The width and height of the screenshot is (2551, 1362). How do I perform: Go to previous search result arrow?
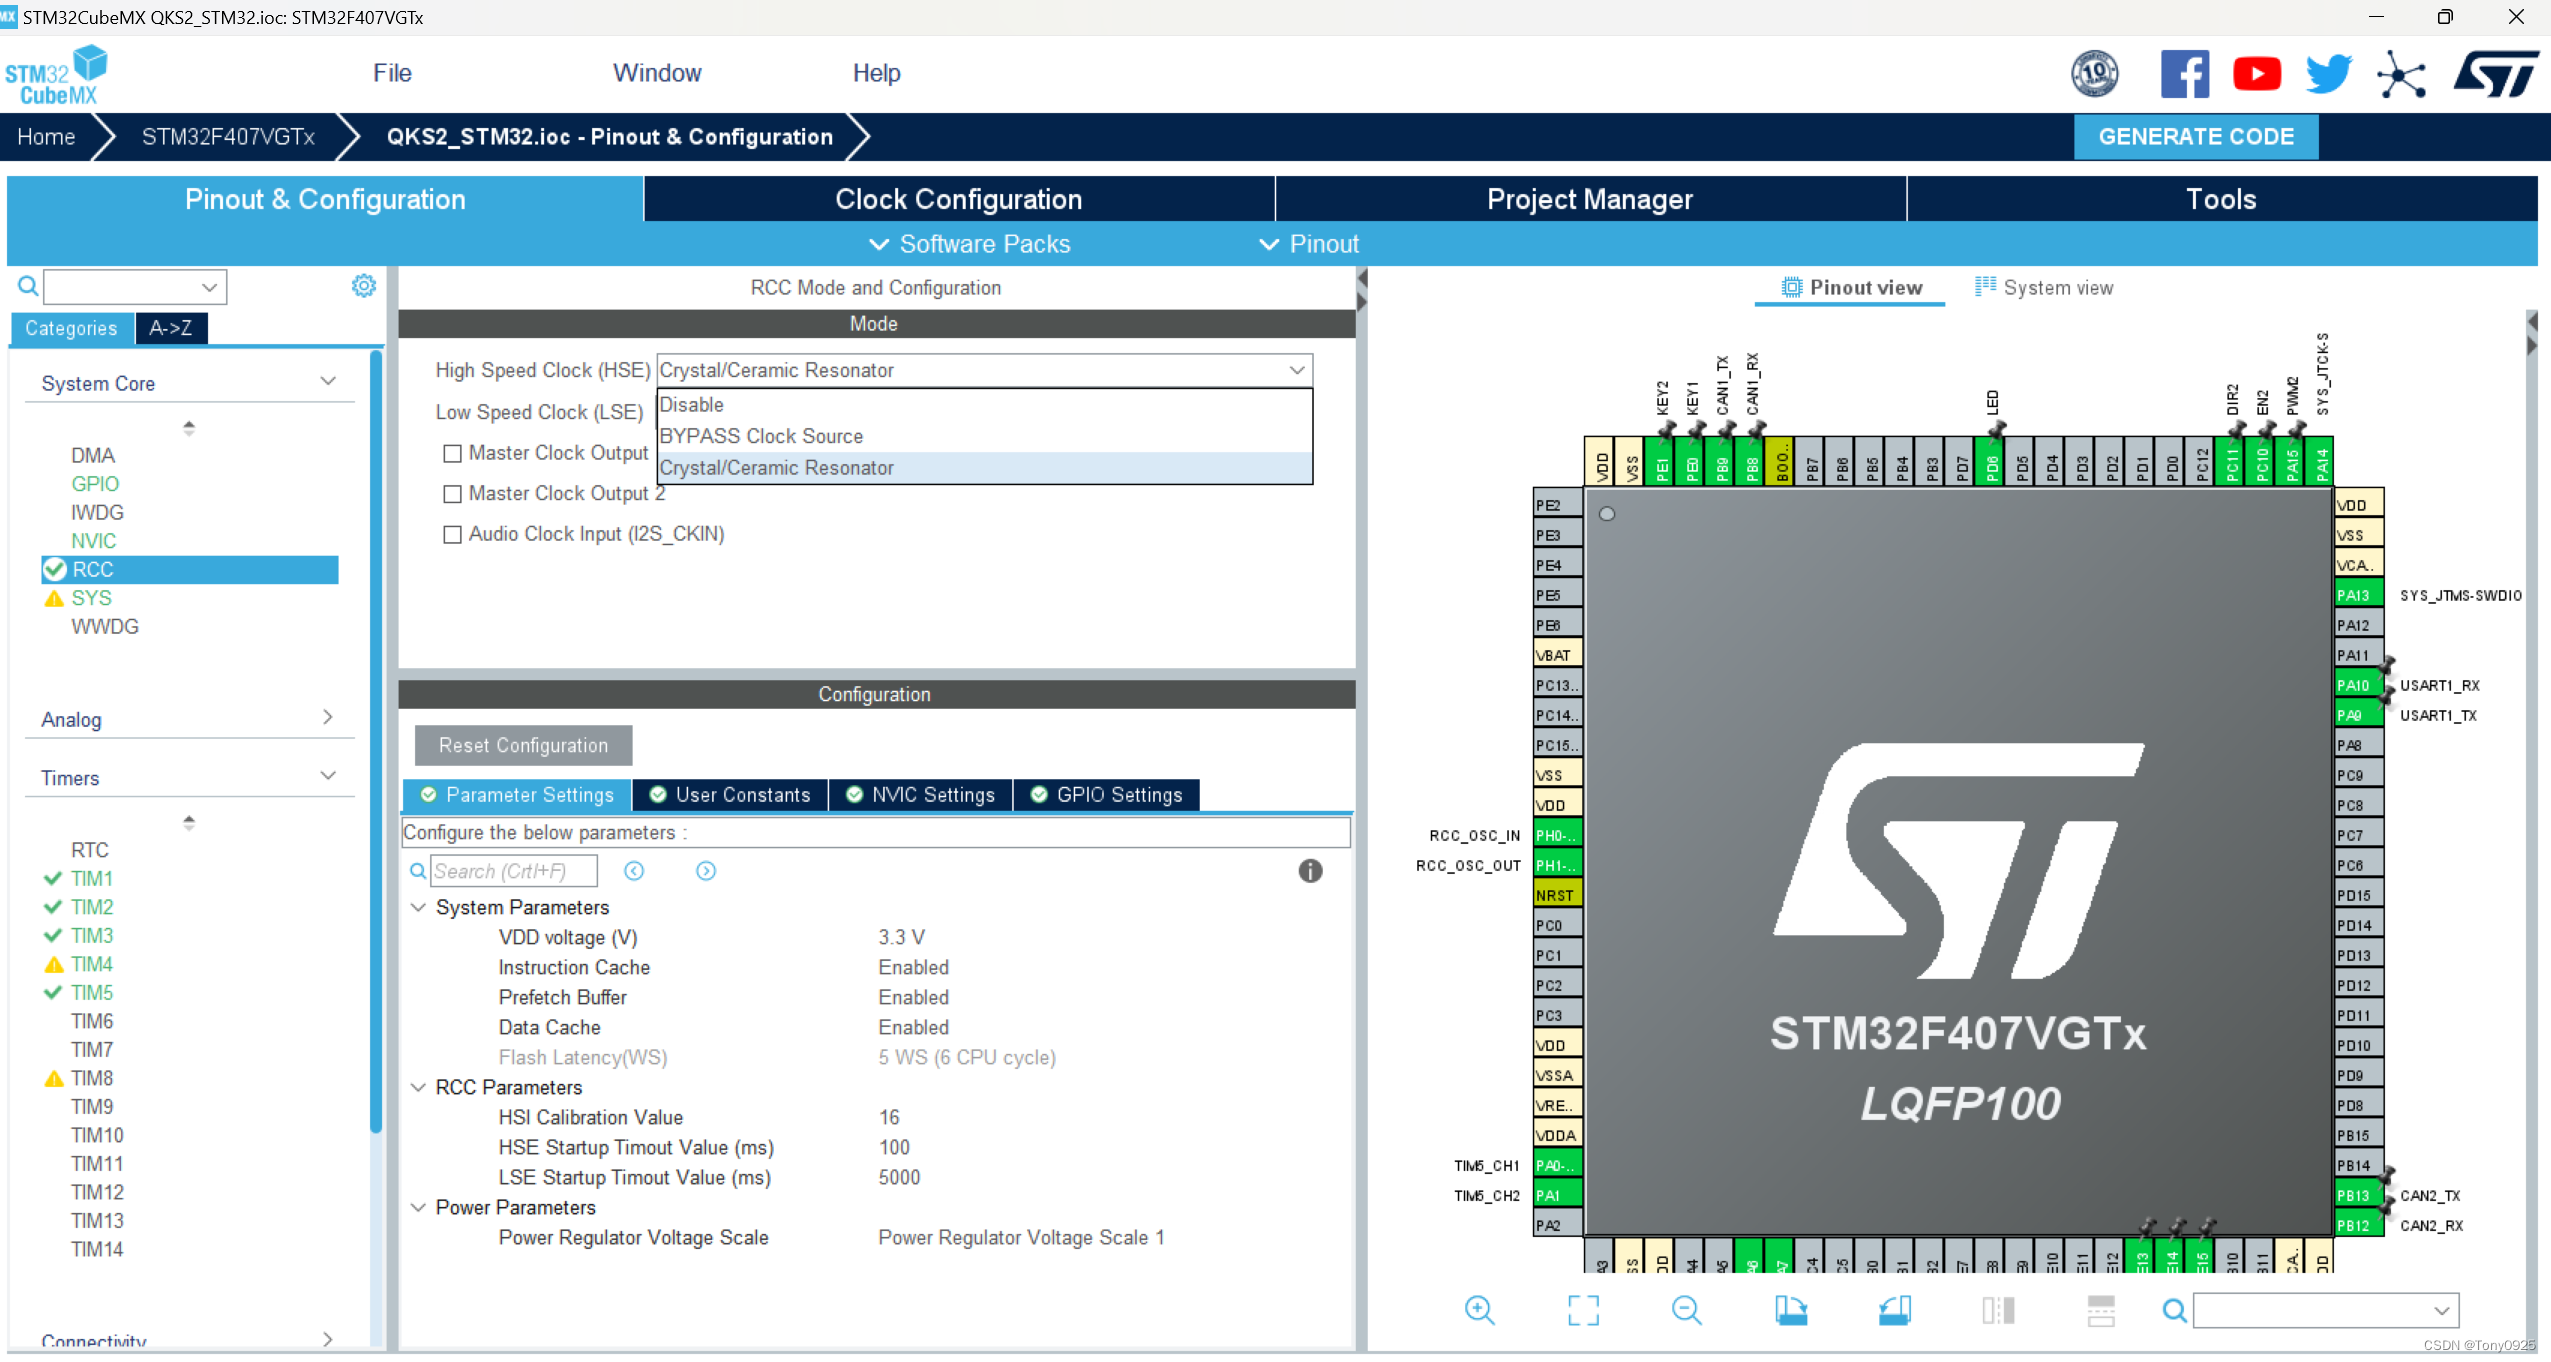634,871
